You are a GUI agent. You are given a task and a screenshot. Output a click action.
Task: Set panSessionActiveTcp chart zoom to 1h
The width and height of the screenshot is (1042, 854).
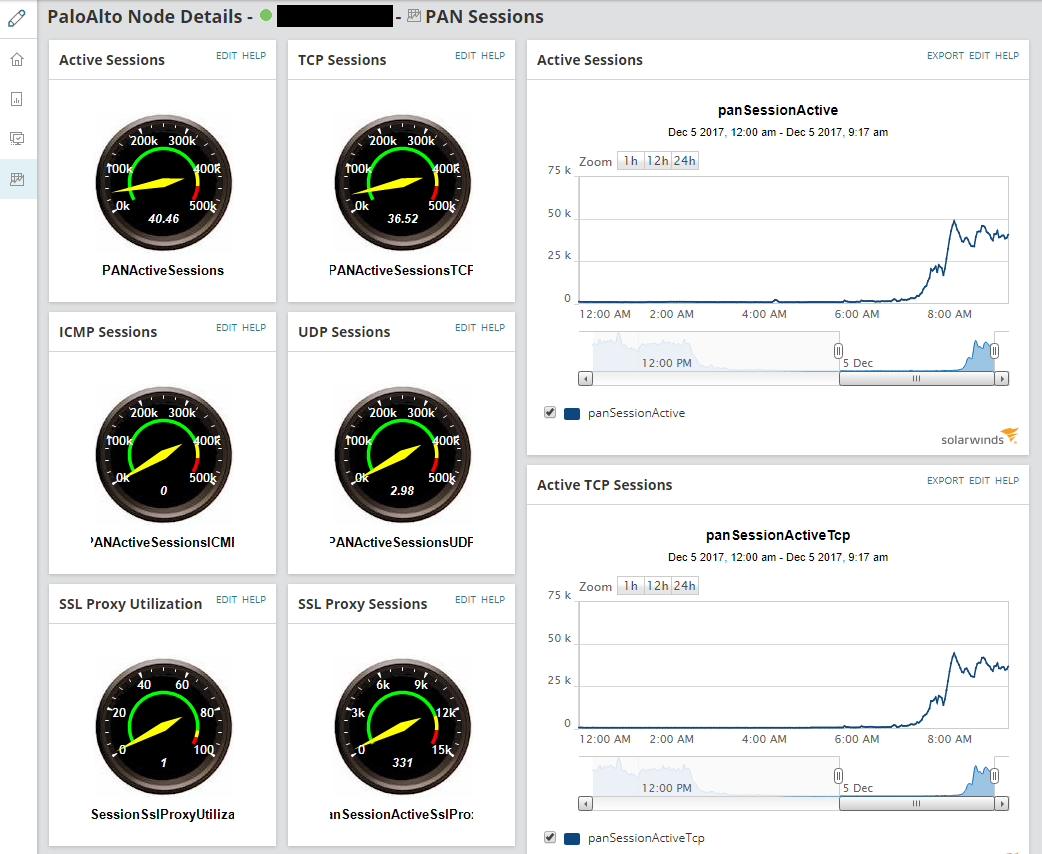[x=631, y=586]
